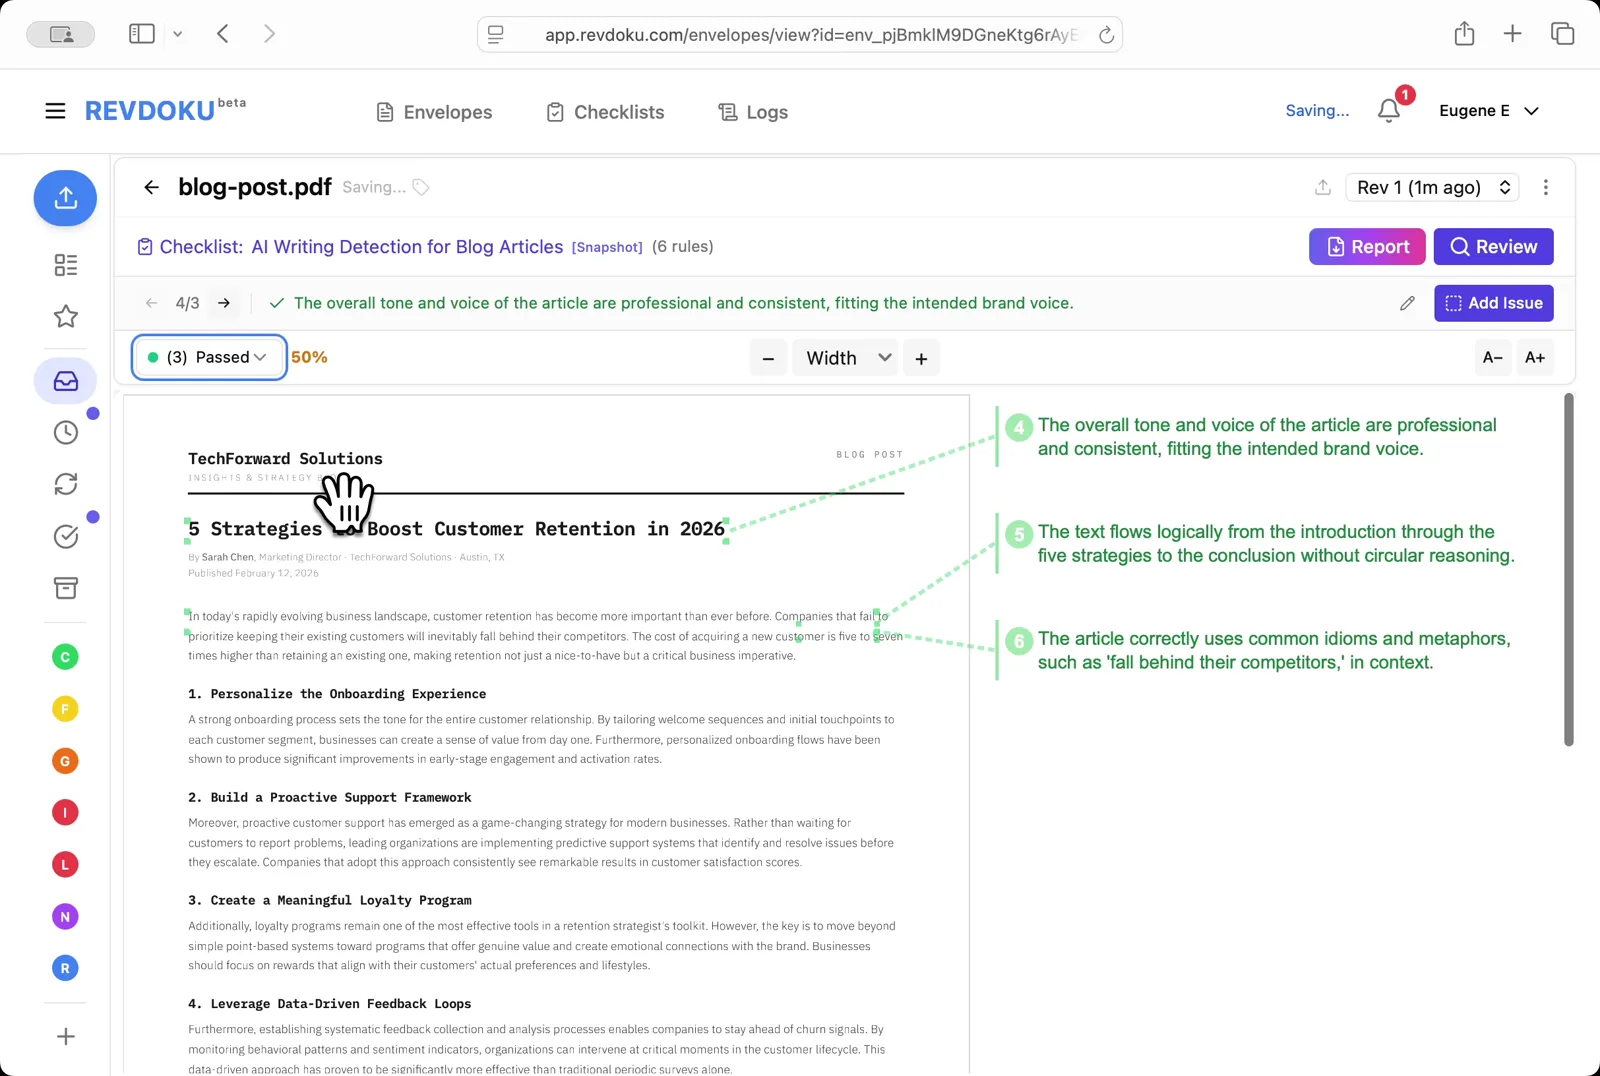Click the tag icon beside blog-post.pdf
Viewport: 1600px width, 1076px height.
tap(421, 187)
